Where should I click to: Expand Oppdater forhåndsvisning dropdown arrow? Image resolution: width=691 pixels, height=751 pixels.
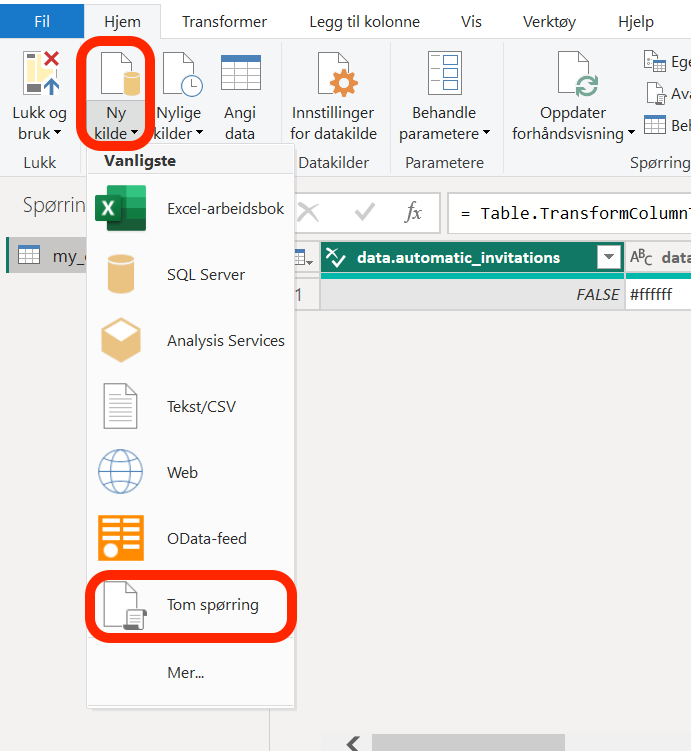pyautogui.click(x=631, y=132)
